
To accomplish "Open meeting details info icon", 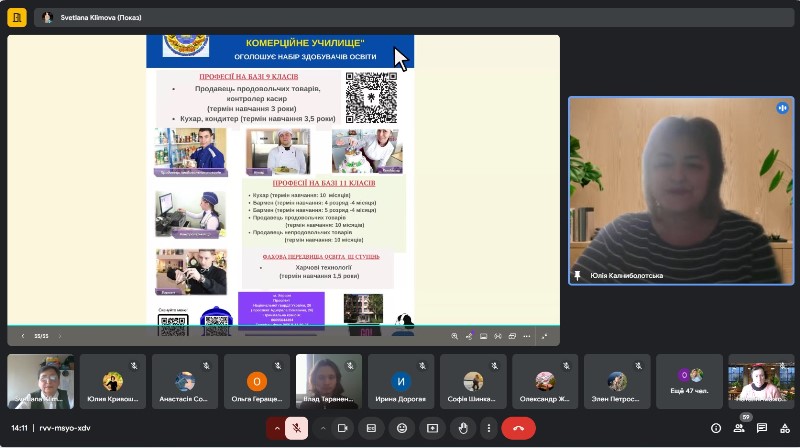I will [716, 428].
